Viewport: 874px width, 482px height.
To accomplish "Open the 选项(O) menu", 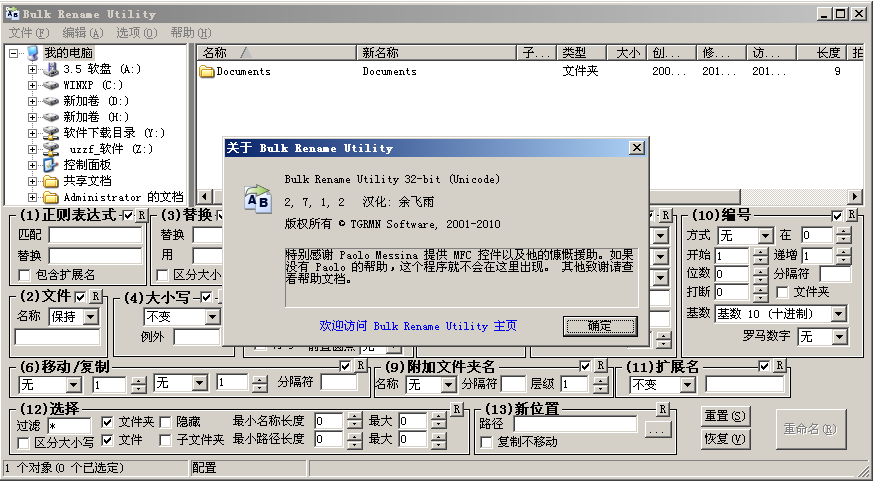I will point(137,32).
